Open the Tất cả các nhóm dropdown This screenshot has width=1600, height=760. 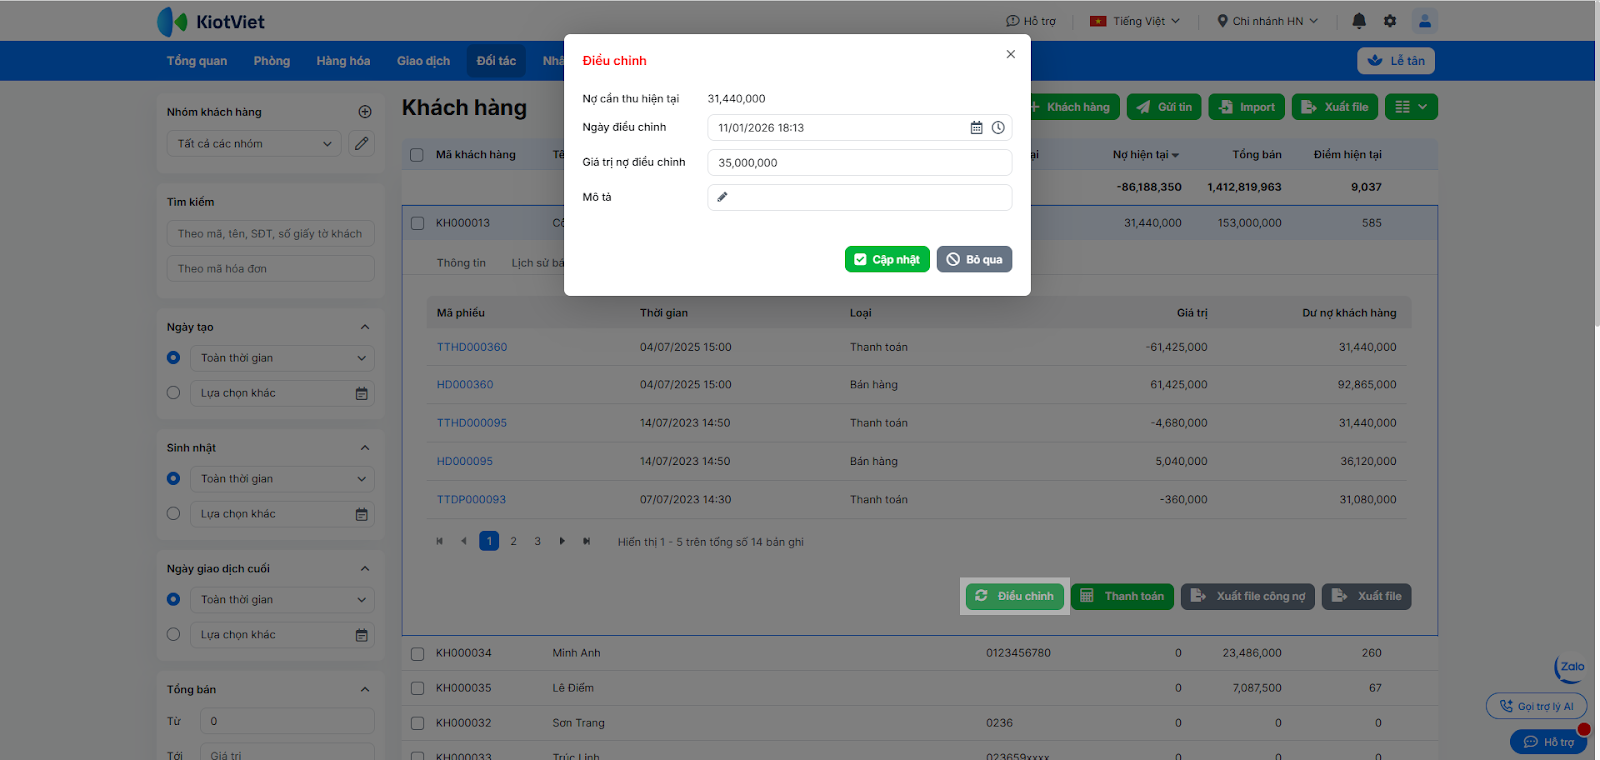click(x=254, y=144)
